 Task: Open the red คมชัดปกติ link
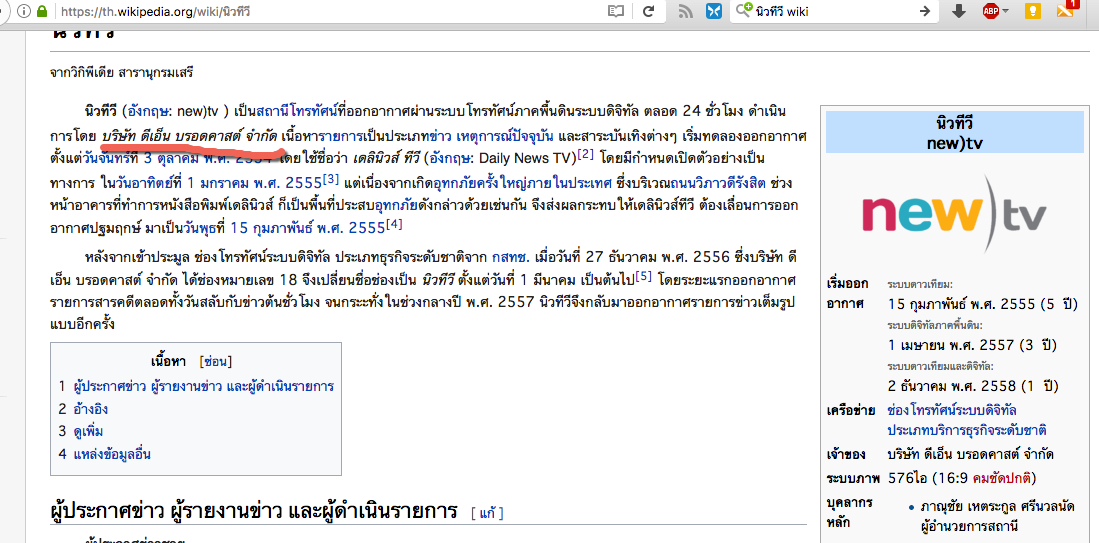pos(1002,478)
